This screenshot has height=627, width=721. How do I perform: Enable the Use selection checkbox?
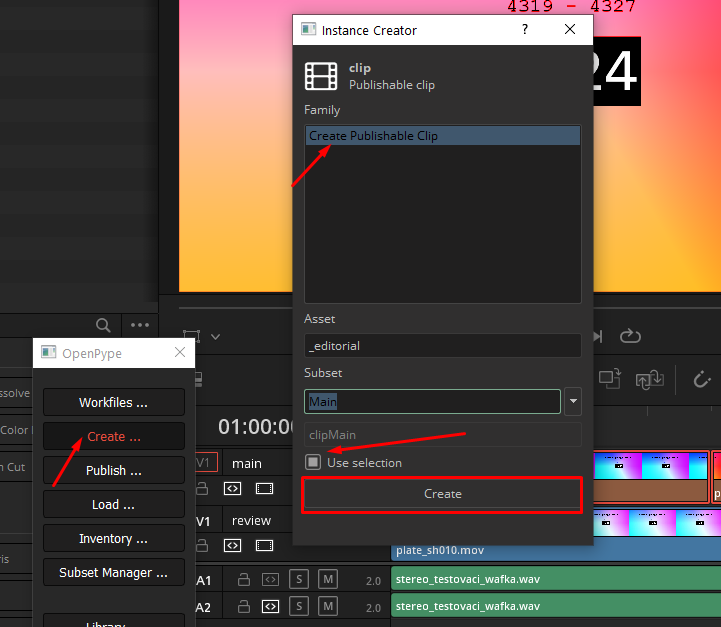pos(313,462)
